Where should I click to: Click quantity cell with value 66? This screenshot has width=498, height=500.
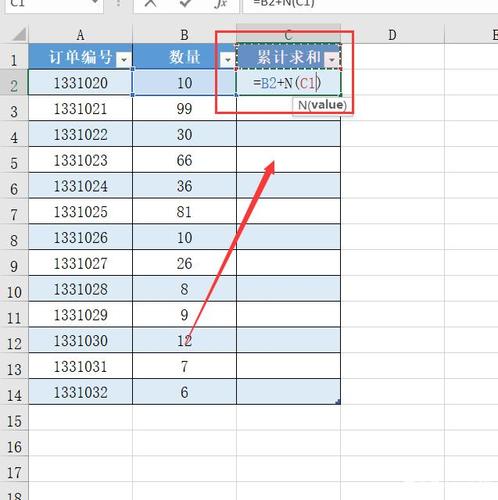pos(184,160)
